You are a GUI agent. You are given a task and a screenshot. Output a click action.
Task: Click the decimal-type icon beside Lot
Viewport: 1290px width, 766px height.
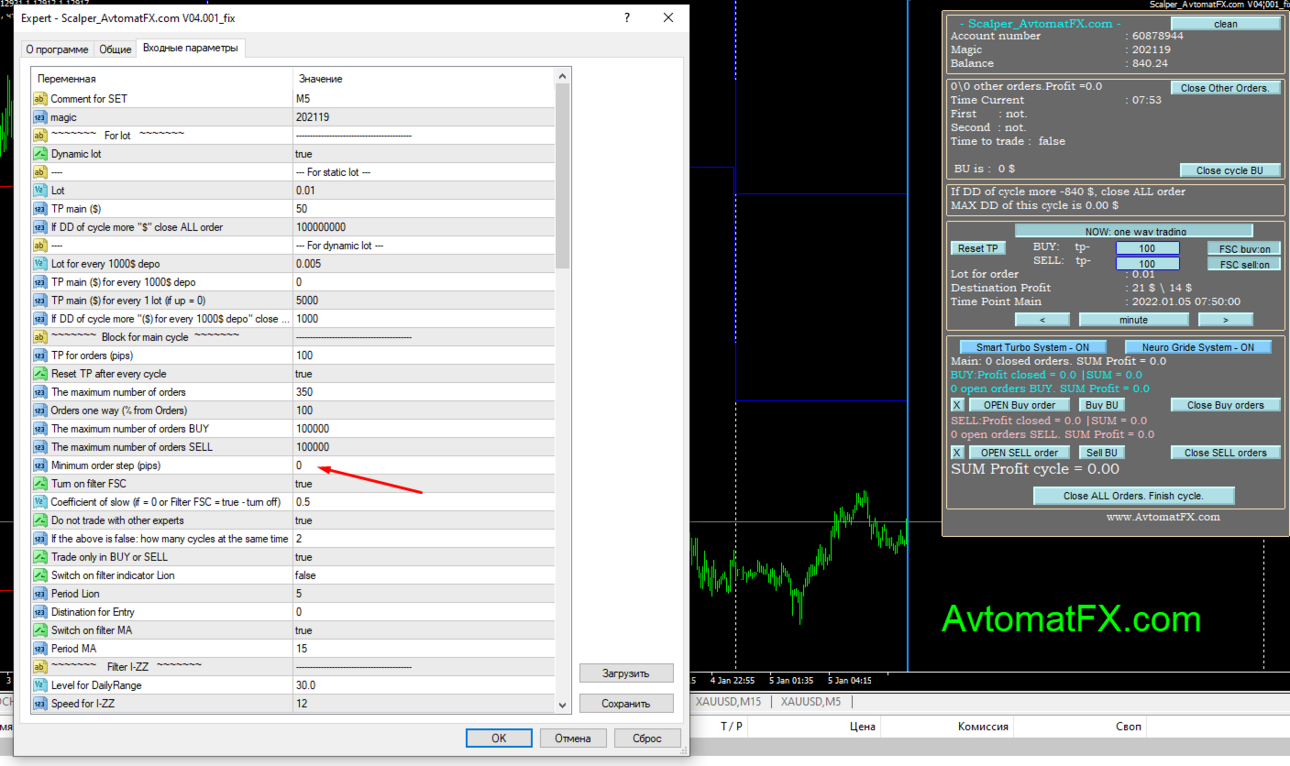(40, 190)
